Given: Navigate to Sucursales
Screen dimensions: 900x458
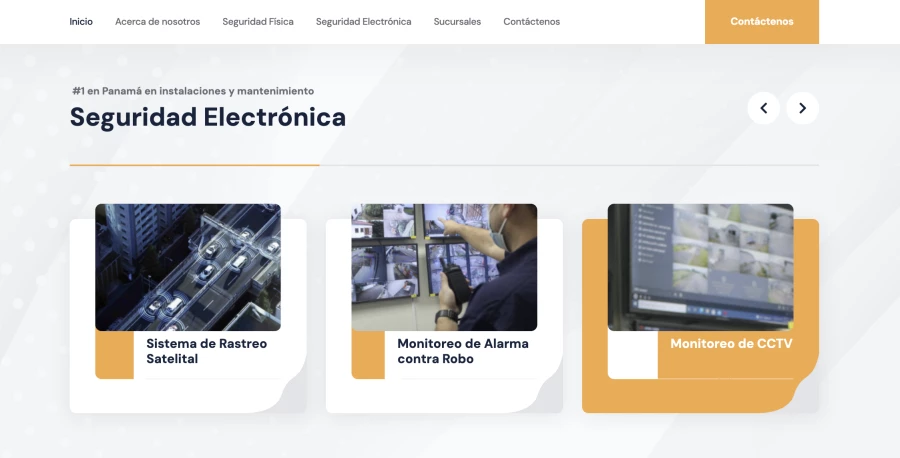Looking at the screenshot, I should click(x=457, y=22).
